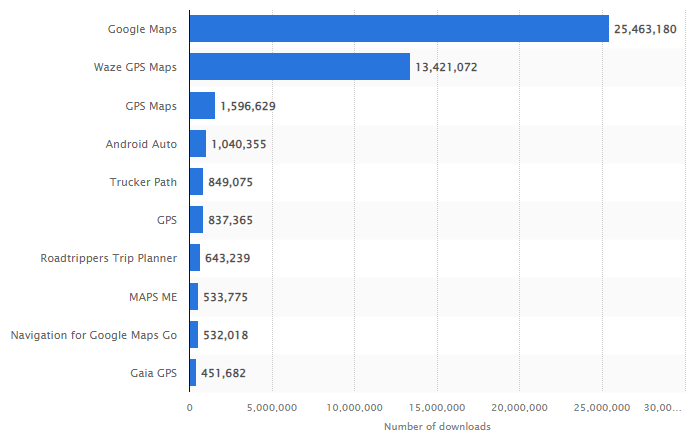Click the Google Maps bar
Screen dimensions: 692x442
(x=399, y=29)
